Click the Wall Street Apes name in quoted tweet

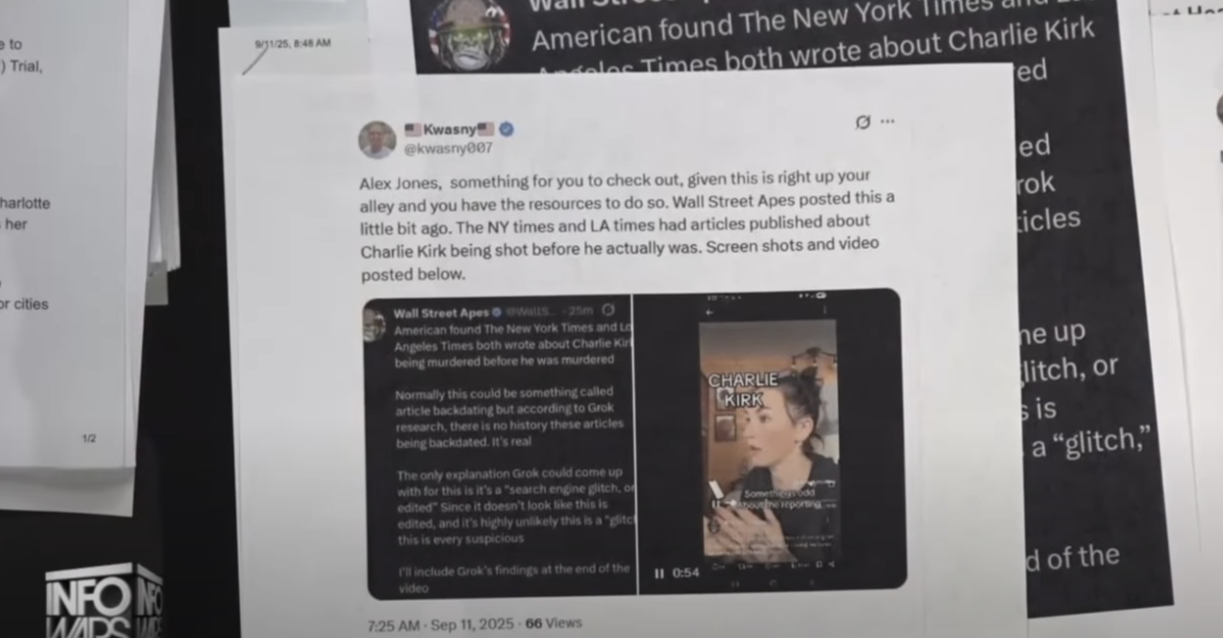(x=440, y=313)
